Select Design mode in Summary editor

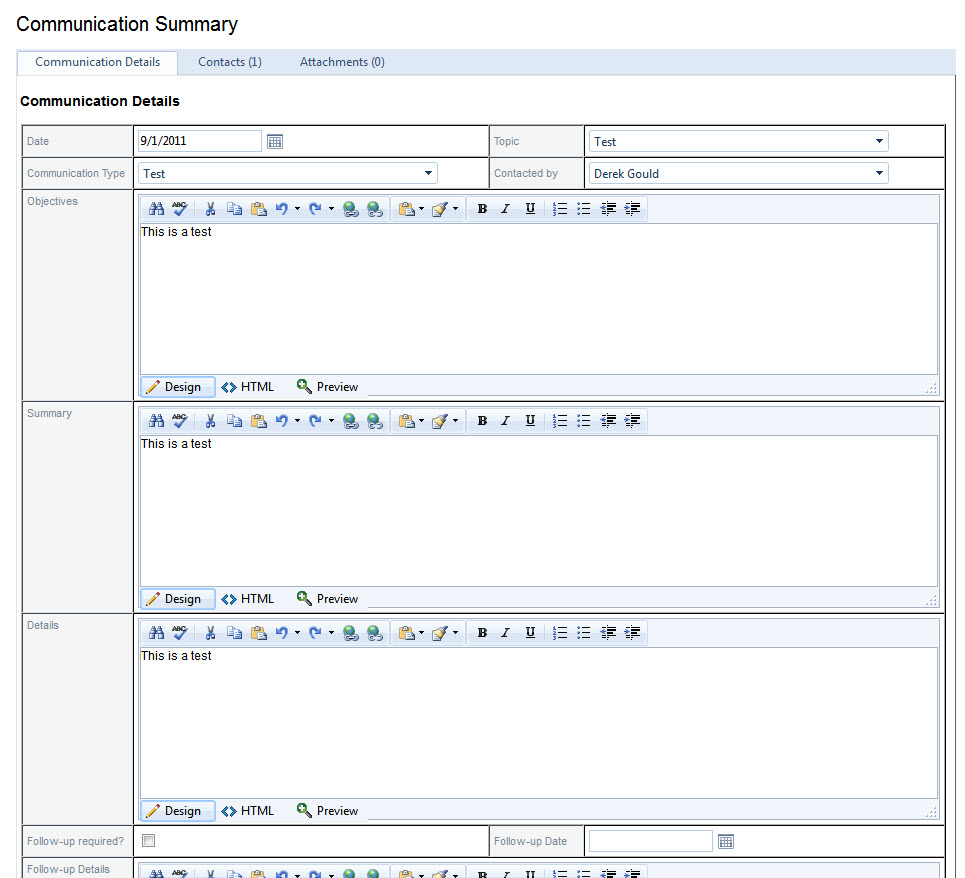click(x=178, y=599)
